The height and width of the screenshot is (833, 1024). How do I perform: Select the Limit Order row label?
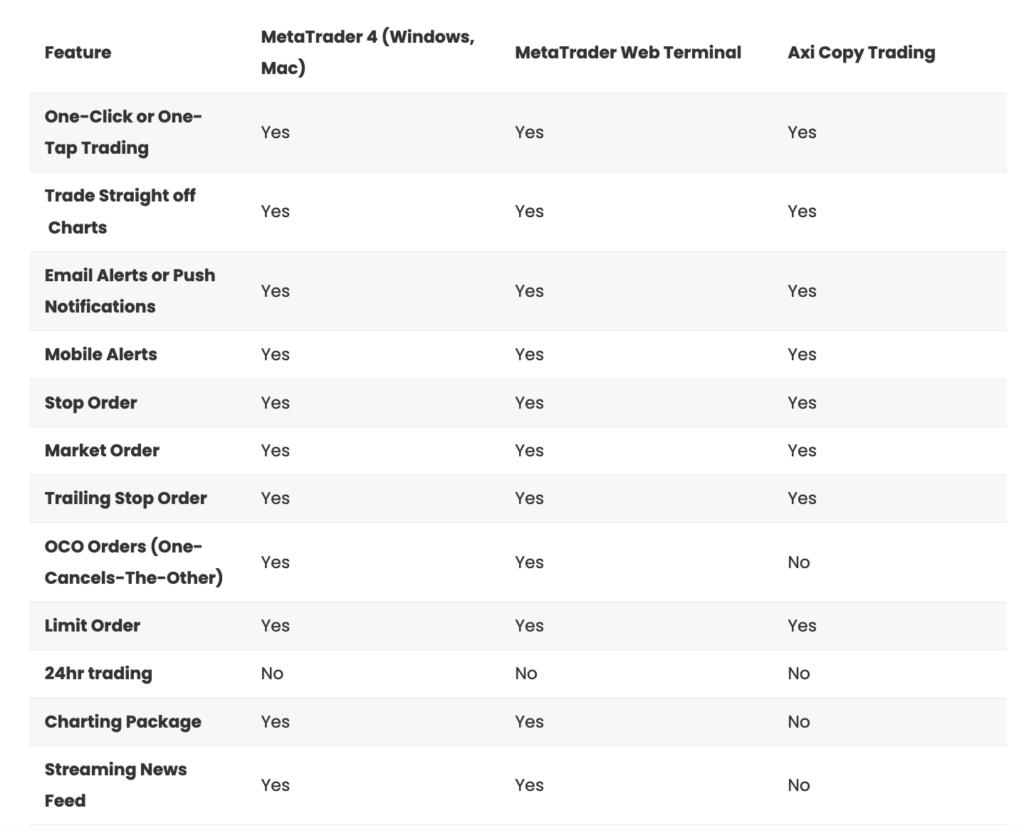93,625
